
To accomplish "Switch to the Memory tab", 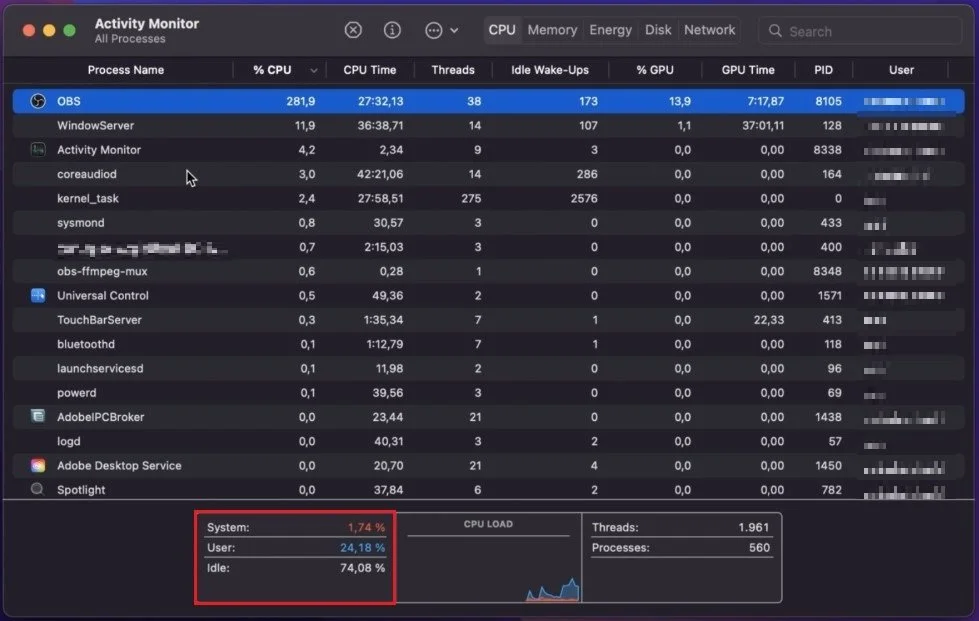I will coord(552,30).
